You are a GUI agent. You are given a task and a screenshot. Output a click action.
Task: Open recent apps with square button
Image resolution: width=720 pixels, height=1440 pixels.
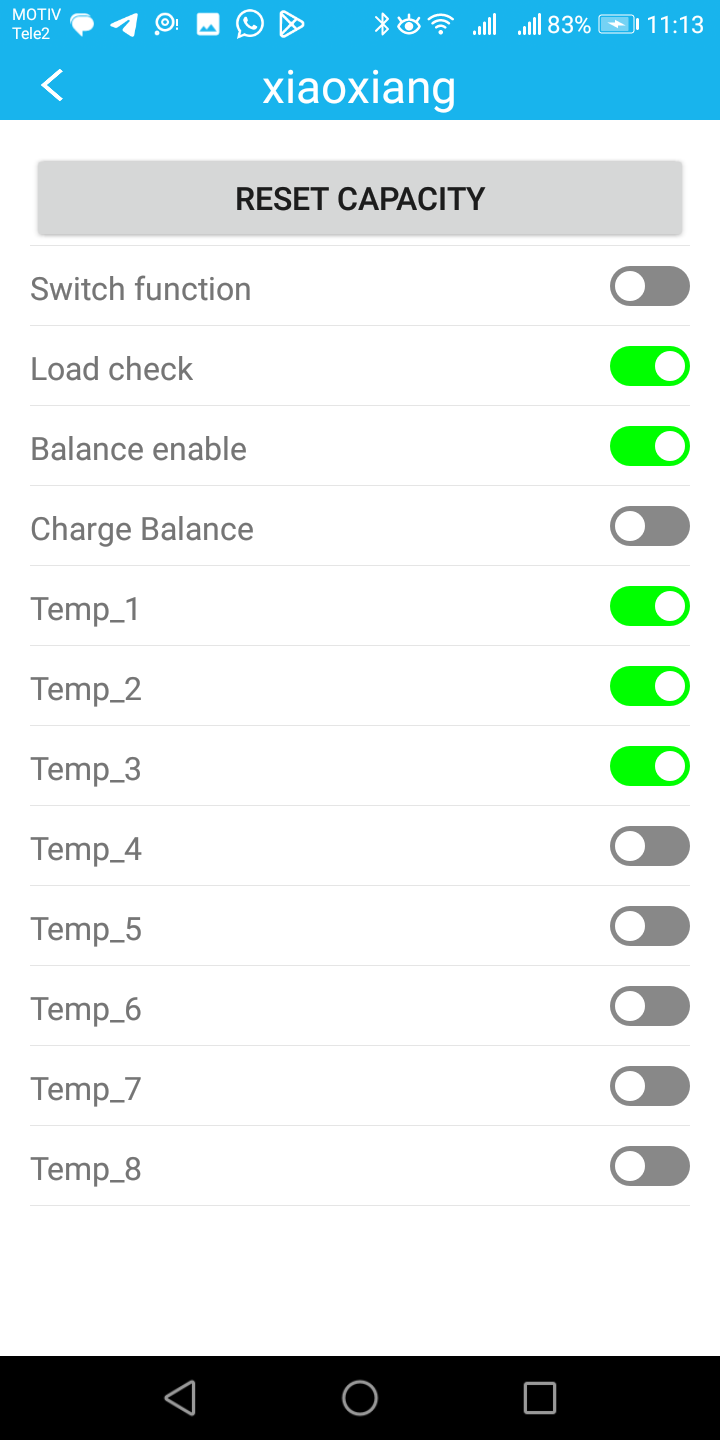(x=539, y=1397)
